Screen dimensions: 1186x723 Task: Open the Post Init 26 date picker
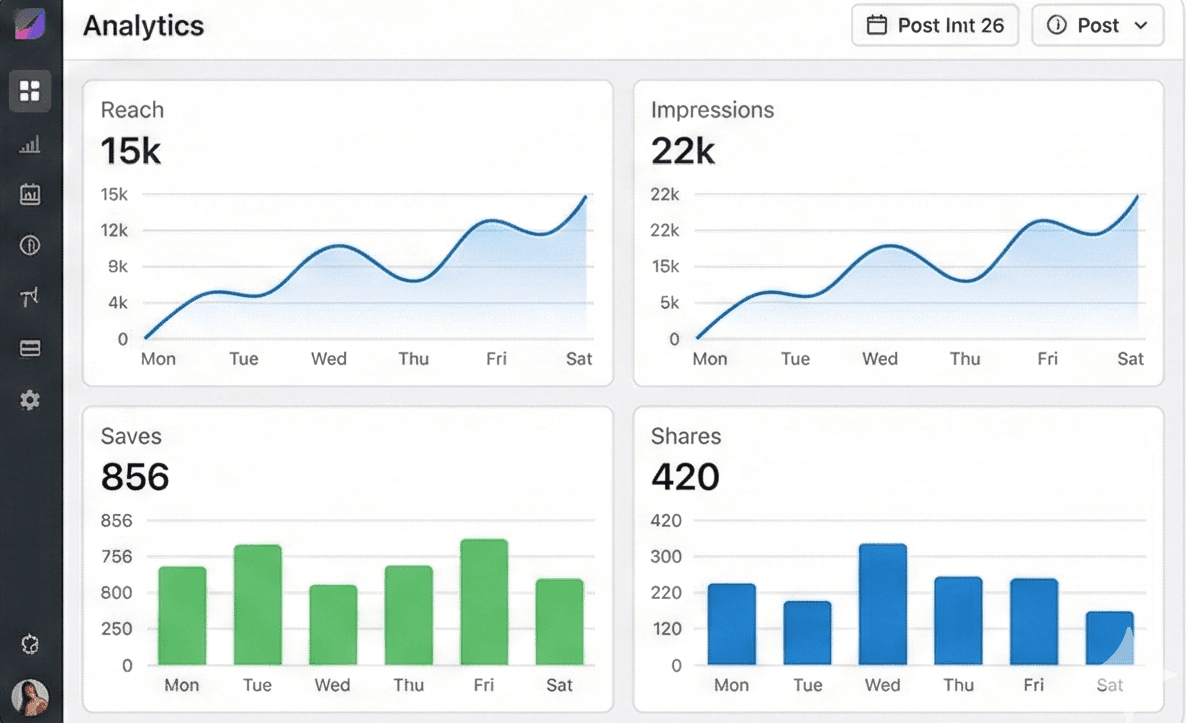click(x=934, y=25)
